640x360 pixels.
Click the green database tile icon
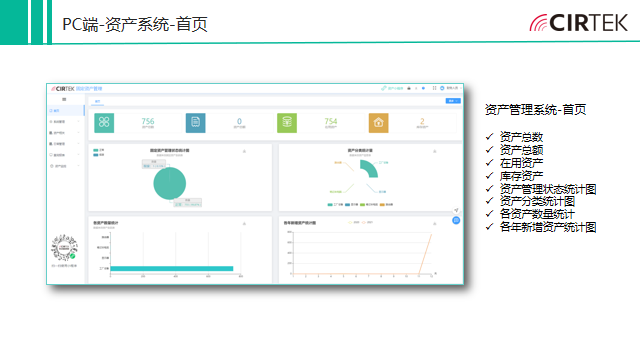pos(287,123)
